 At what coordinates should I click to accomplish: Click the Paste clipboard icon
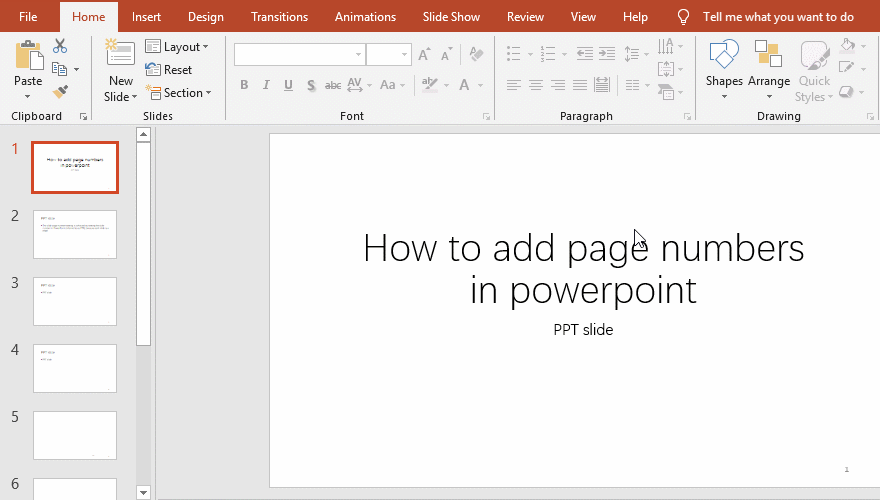(x=29, y=56)
